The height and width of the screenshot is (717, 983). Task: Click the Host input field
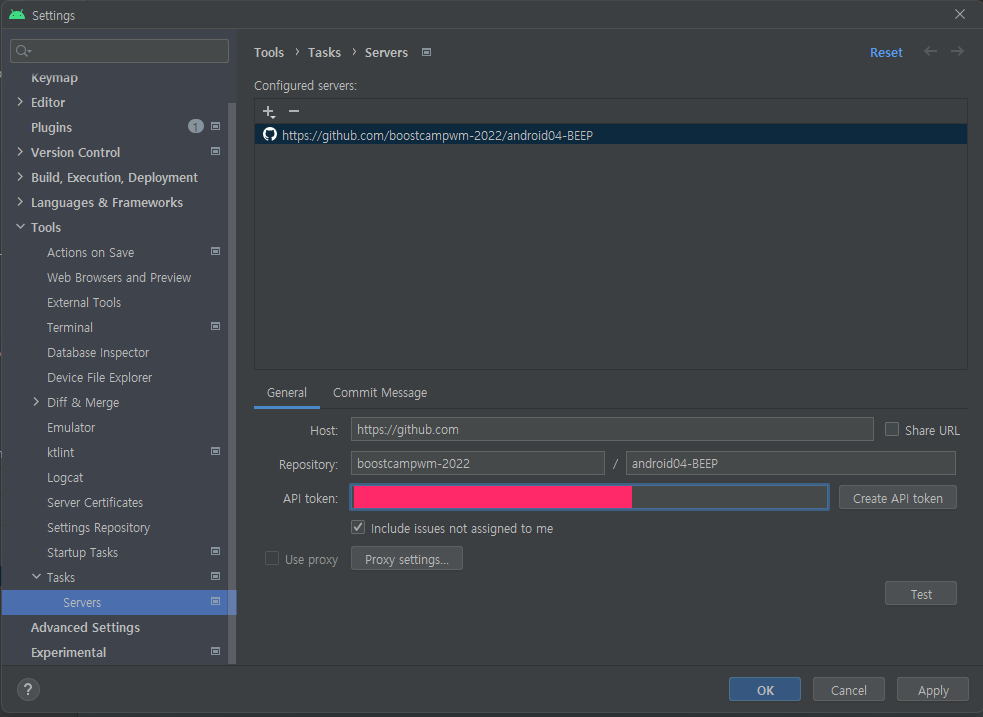point(612,429)
